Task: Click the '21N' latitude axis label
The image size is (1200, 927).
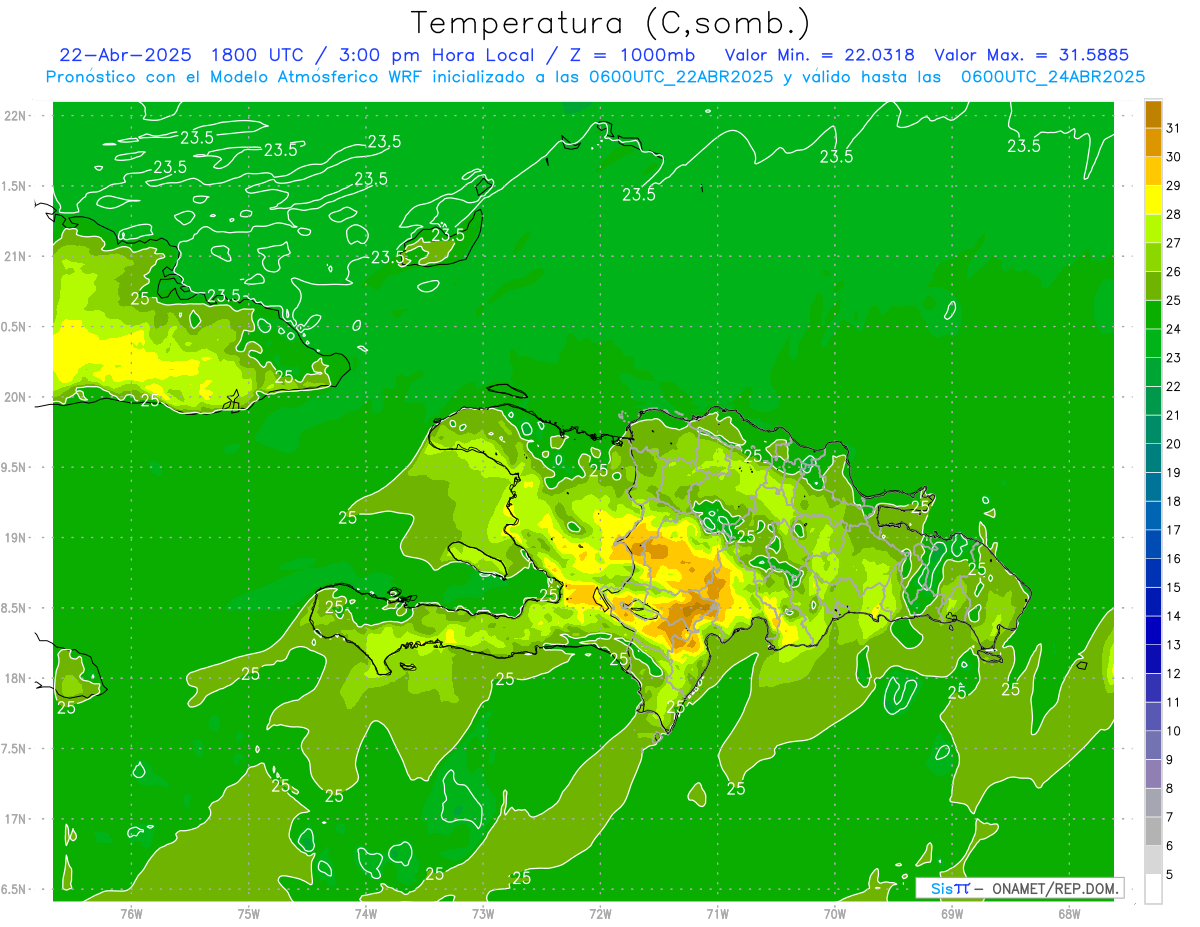Action: [14, 256]
